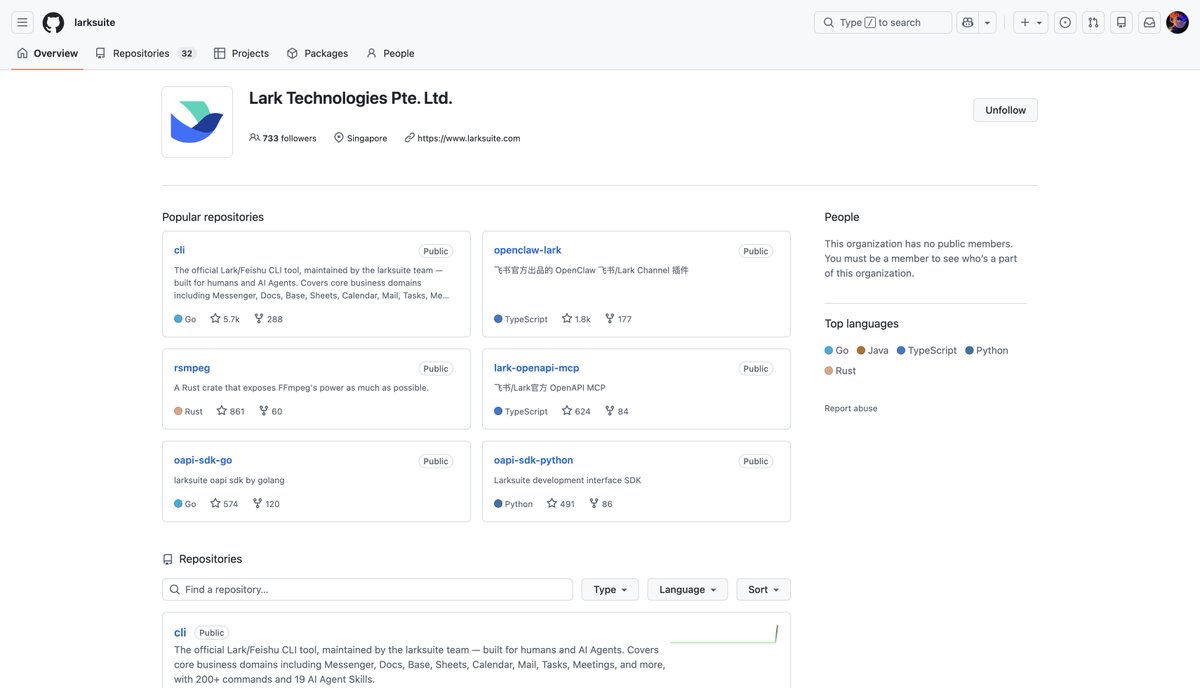This screenshot has height=688, width=1200.
Task: Open the Language filter dropdown
Action: tap(688, 589)
